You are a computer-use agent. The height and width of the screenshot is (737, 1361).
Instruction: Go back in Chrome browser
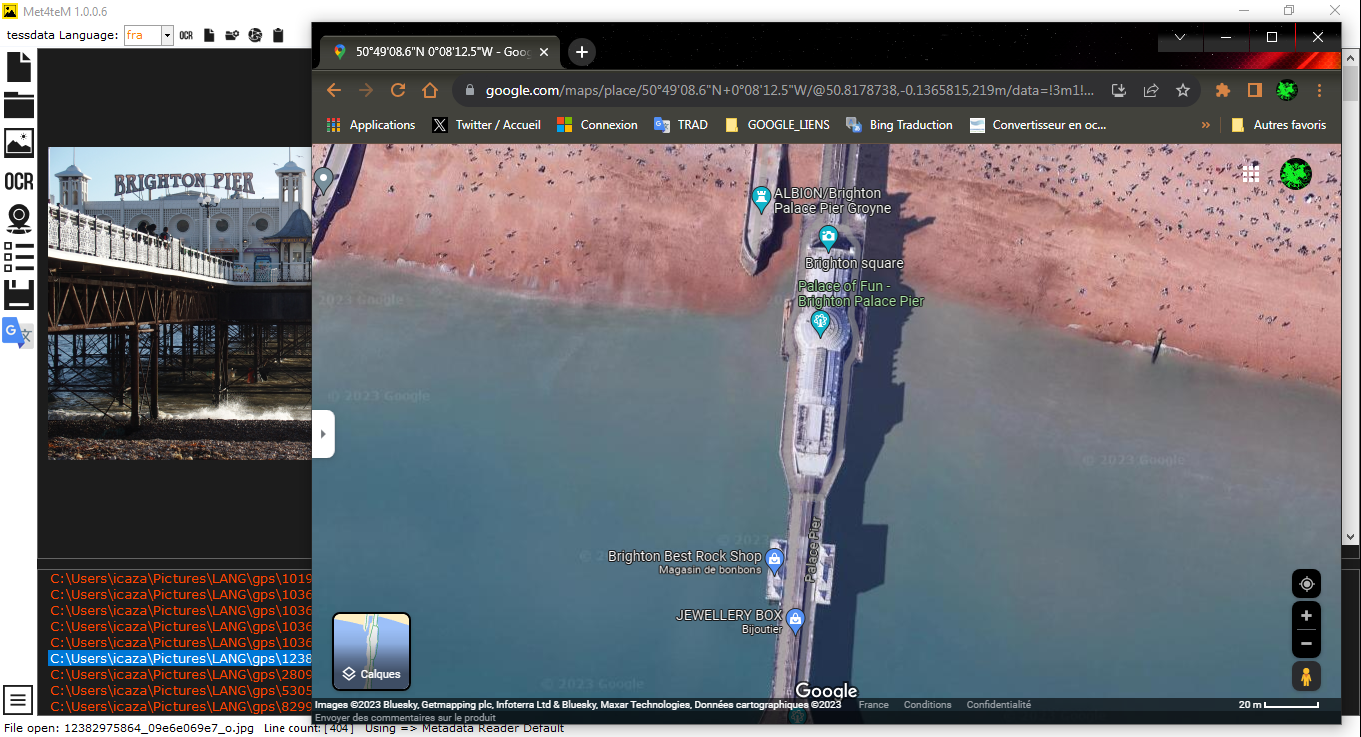[334, 90]
